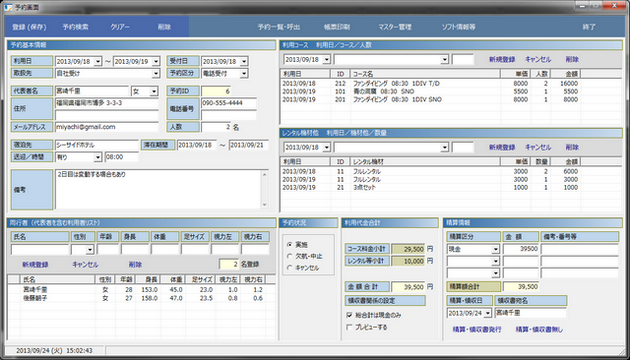This screenshot has width=630, height=360.
Task: Open 帳票印刷 menu item
Action: click(337, 27)
